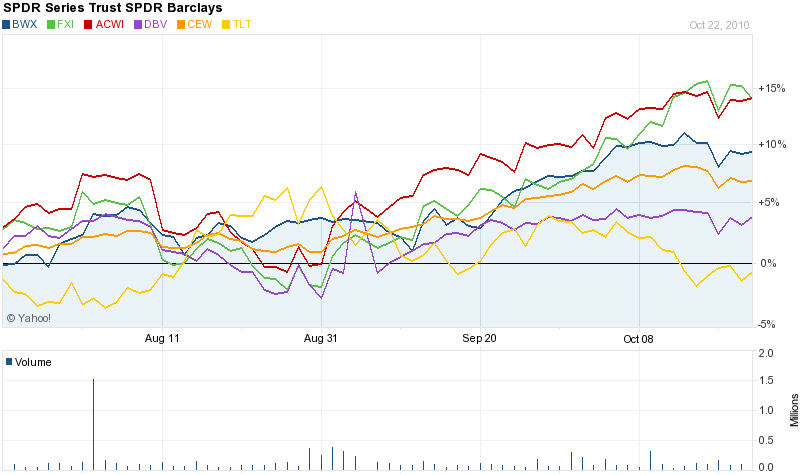The width and height of the screenshot is (800, 475).
Task: Click the CEW ticker label
Action: click(199, 24)
